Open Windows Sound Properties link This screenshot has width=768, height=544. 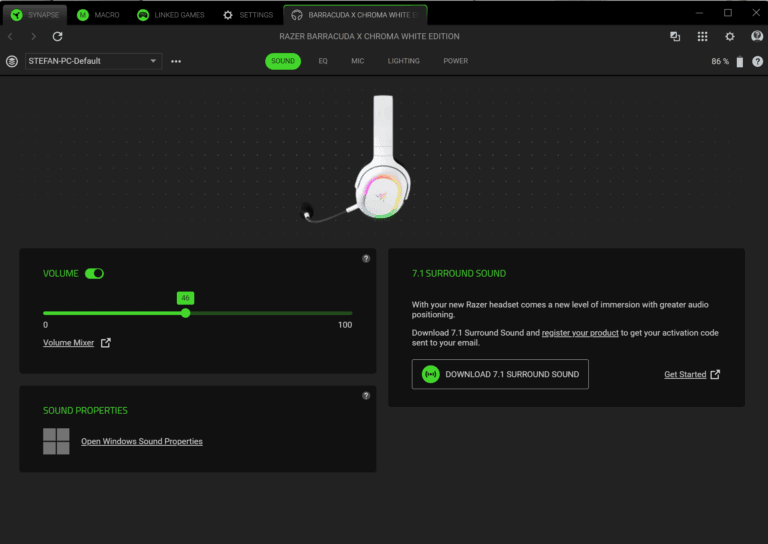click(142, 441)
